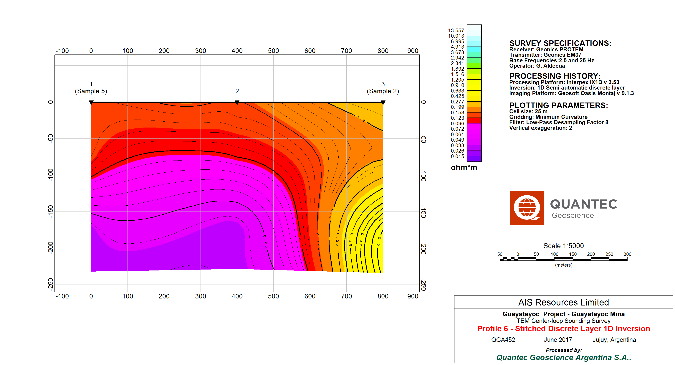Select station 2 triangle marker on profile
Viewport: 675px width, 365px height.
tap(237, 102)
